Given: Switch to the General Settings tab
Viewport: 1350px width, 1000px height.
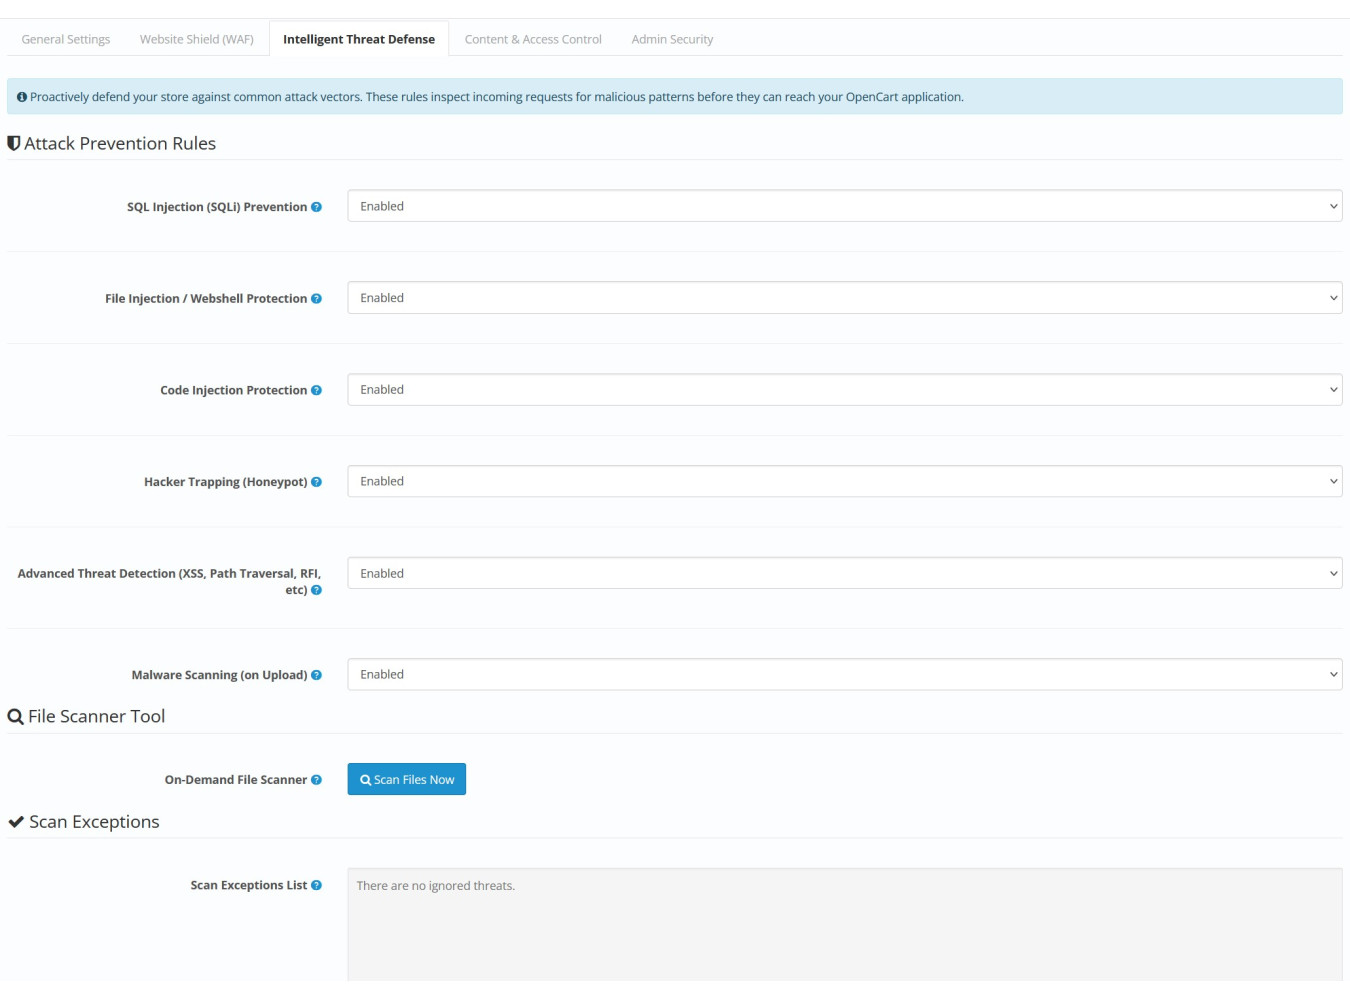Looking at the screenshot, I should point(66,39).
